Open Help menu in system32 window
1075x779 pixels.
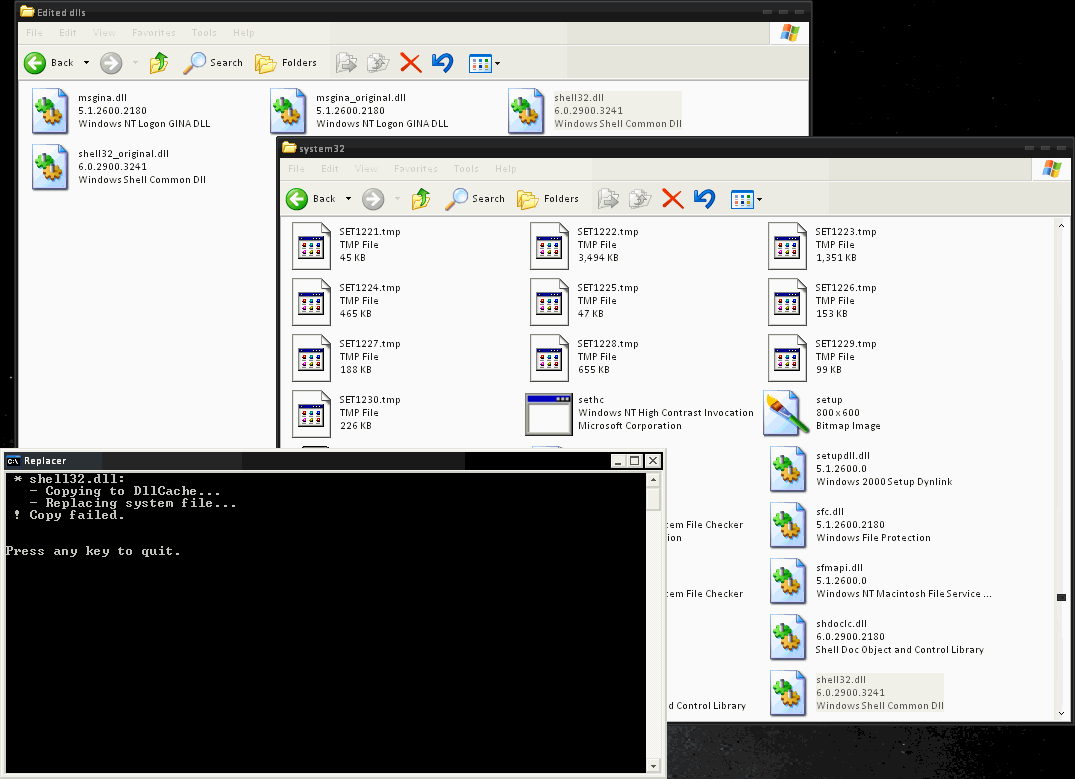pyautogui.click(x=505, y=169)
